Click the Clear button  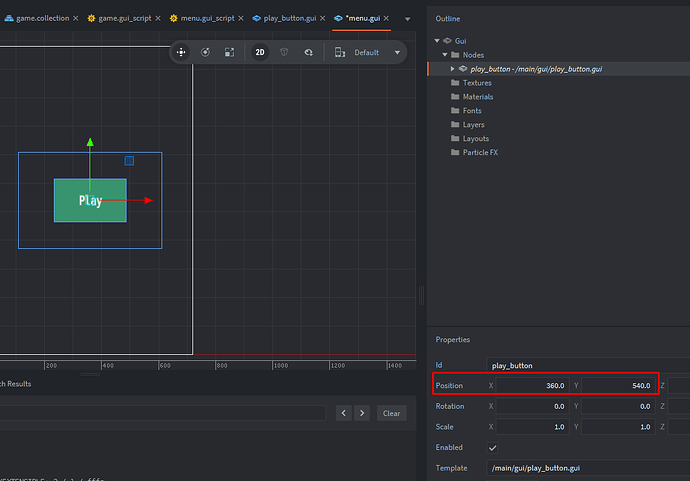[x=392, y=413]
